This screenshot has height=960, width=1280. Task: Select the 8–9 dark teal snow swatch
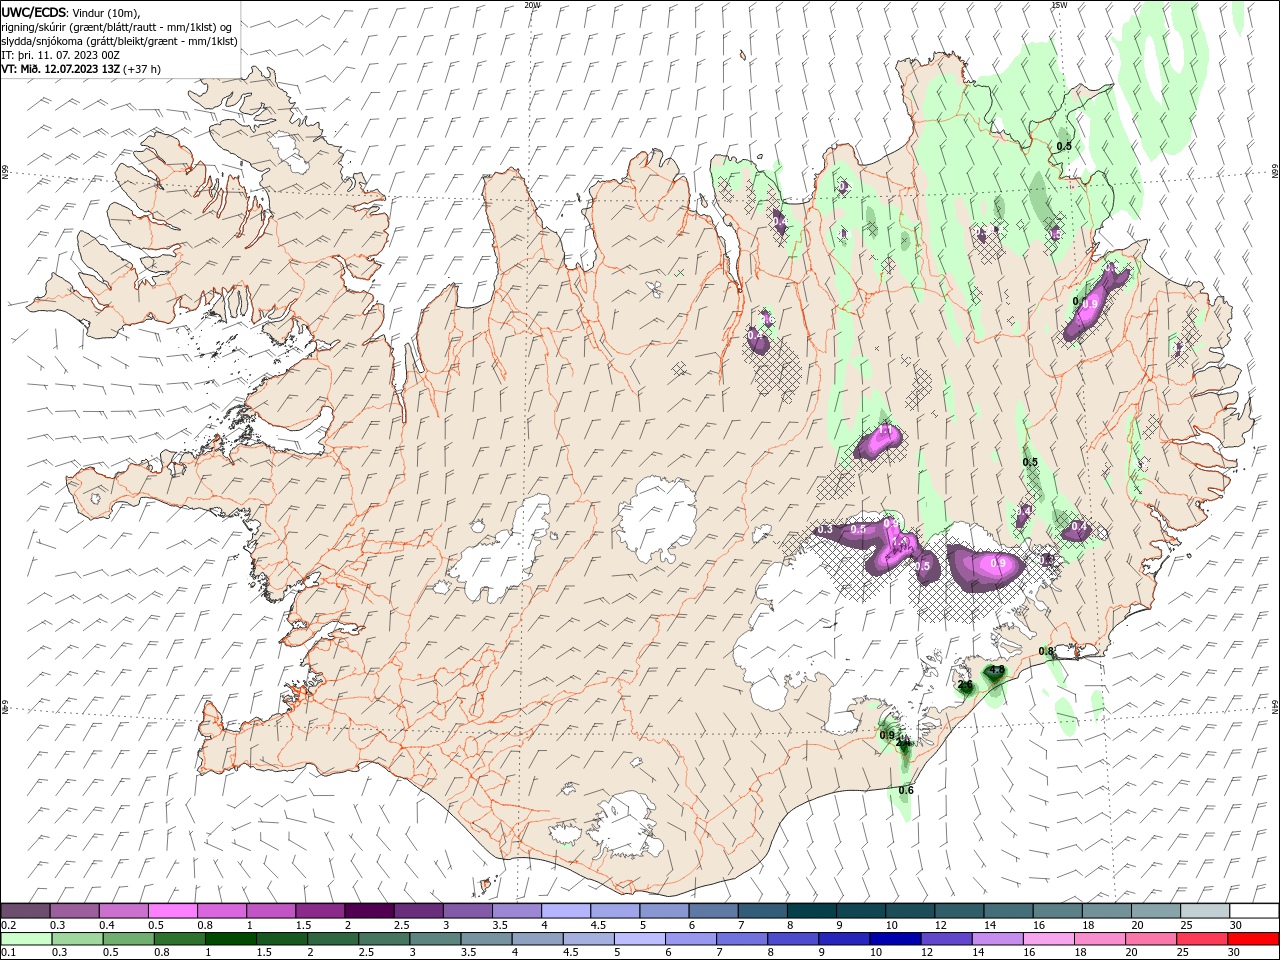pos(811,911)
